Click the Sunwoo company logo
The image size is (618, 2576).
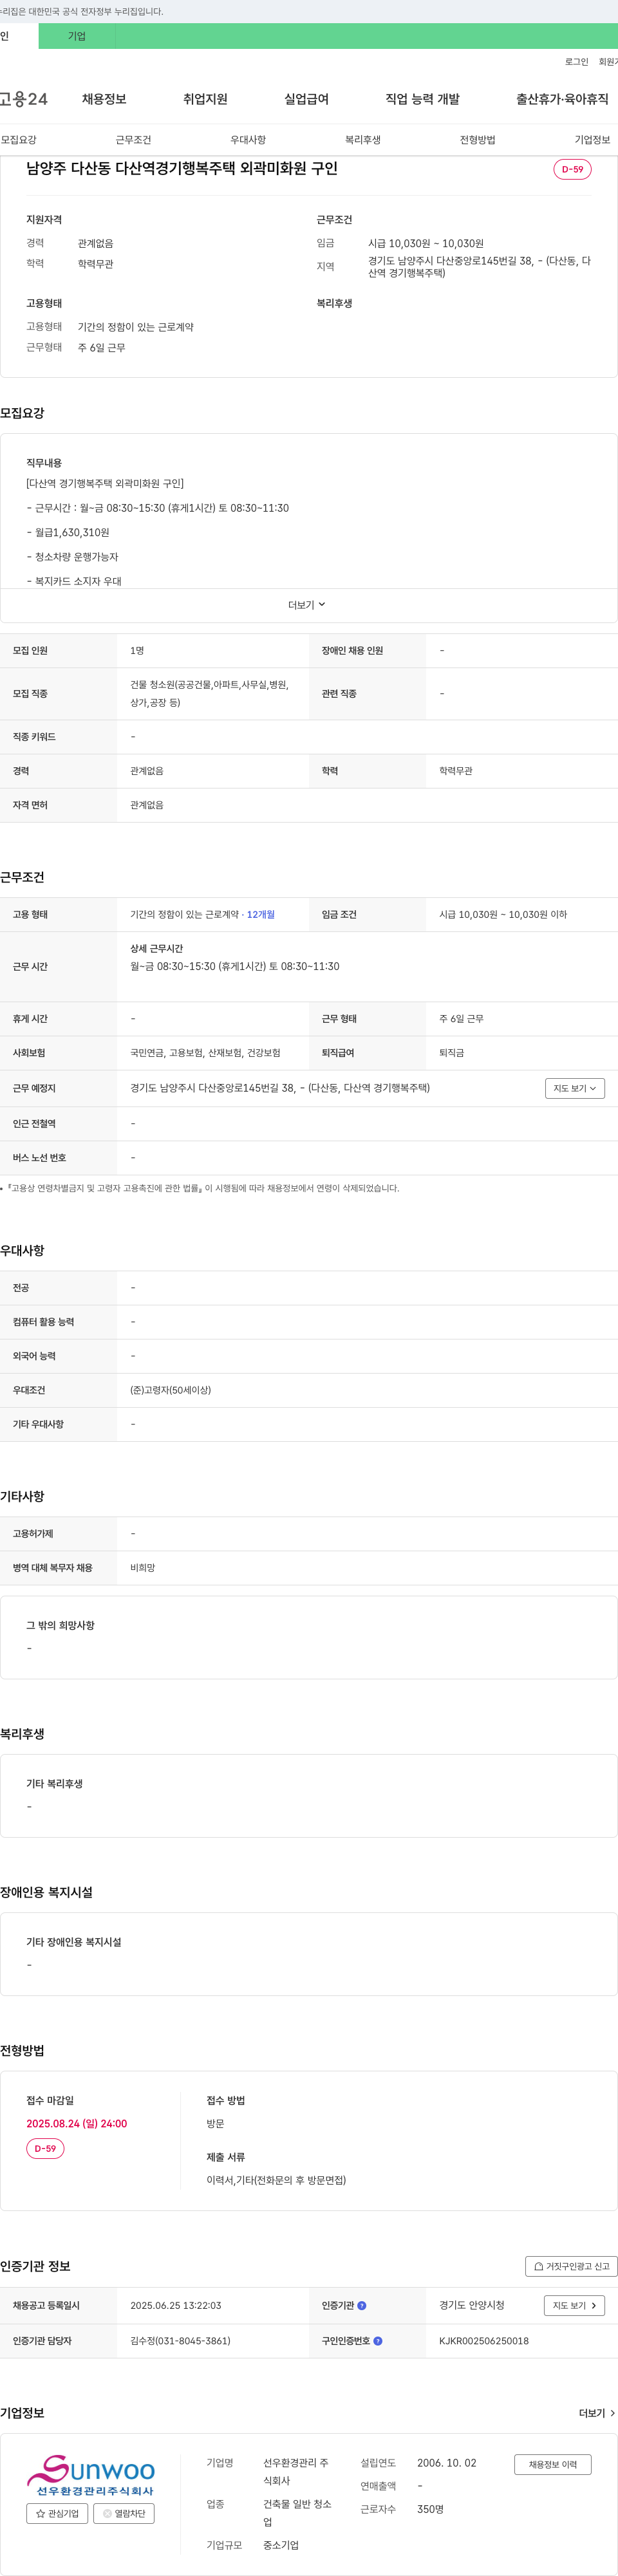90,2475
